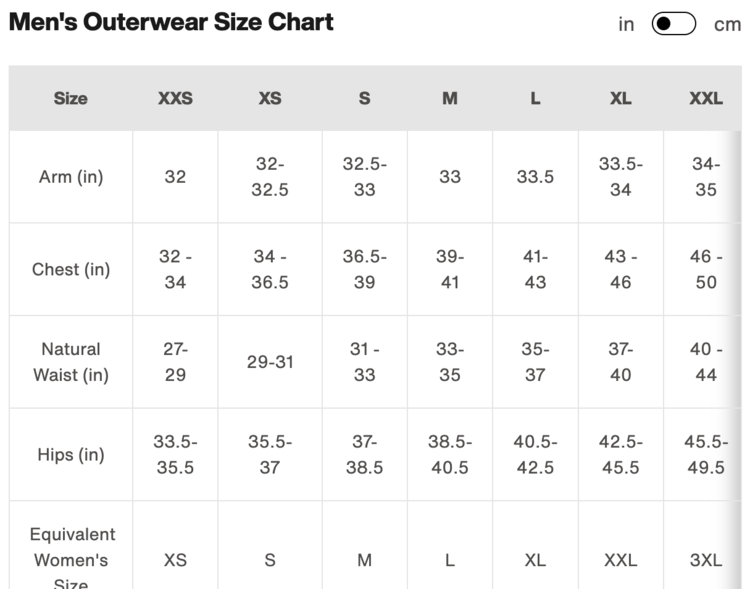Select the 34-35 arm length cell
This screenshot has height=589, width=750.
click(706, 177)
